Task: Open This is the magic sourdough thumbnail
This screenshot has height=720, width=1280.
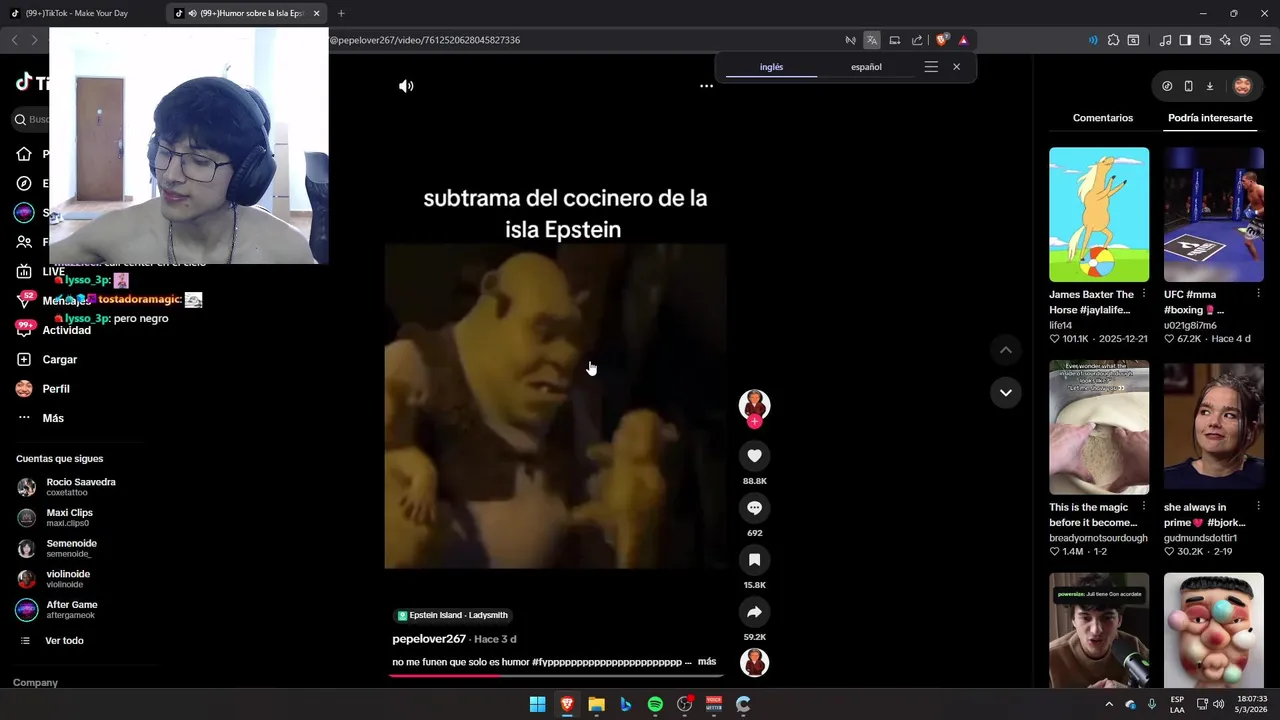Action: (1099, 427)
